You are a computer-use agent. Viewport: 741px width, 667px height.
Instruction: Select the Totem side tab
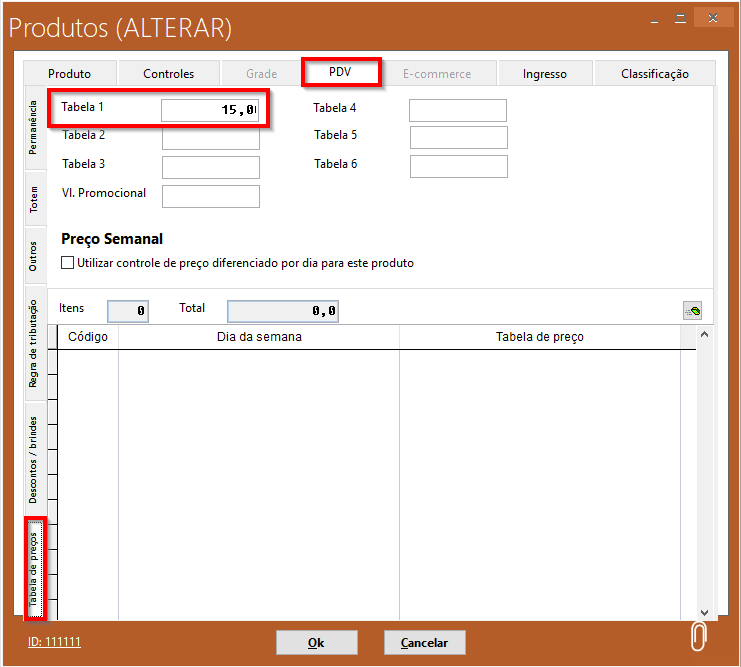point(34,198)
